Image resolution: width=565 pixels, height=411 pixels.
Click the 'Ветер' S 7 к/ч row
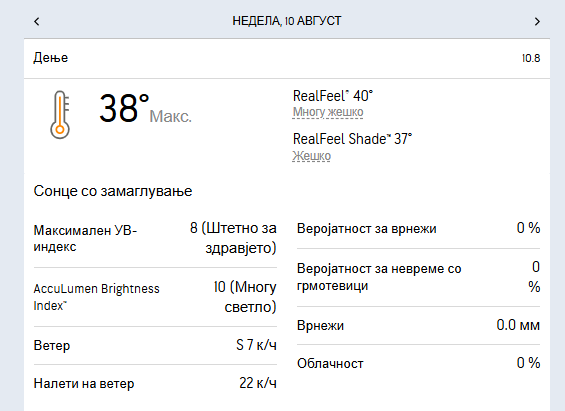pos(155,345)
